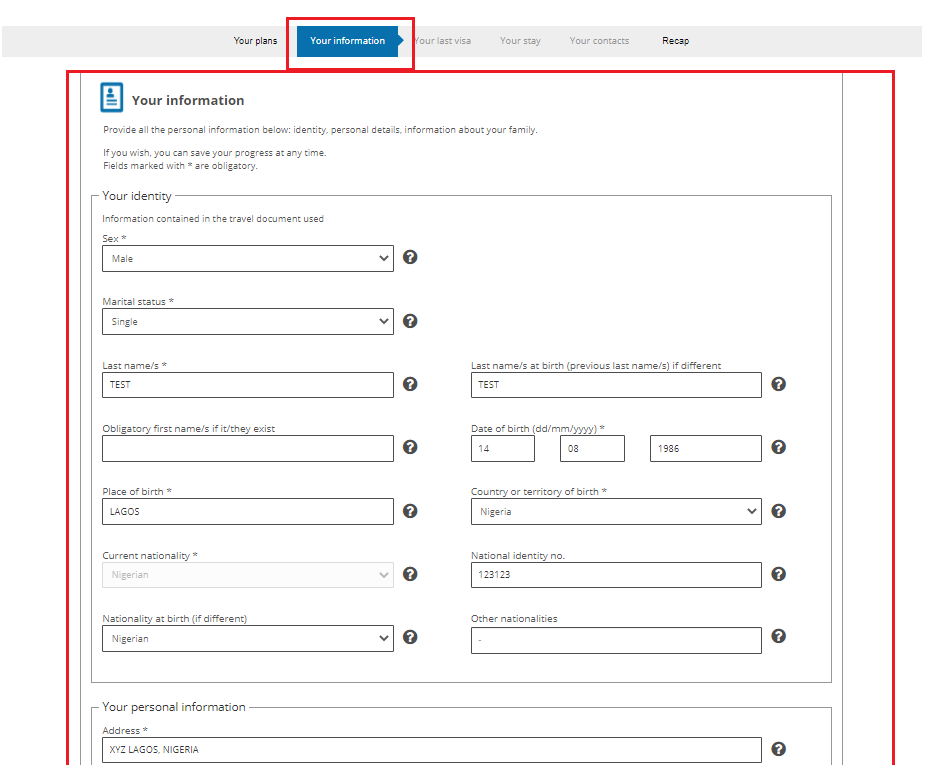Screen dimensions: 951x765
Task: Show help for Other nationalities field
Action: (778, 637)
